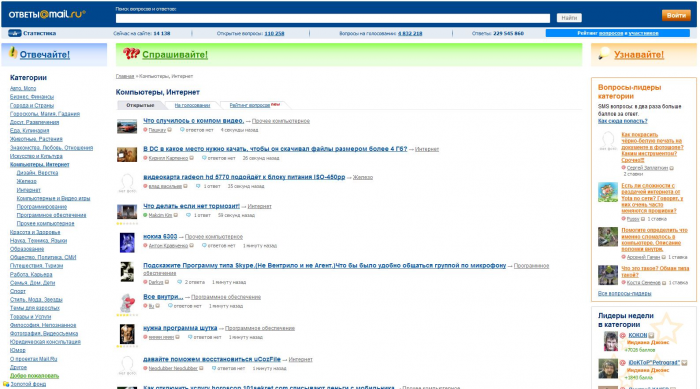This screenshot has height=389, width=700.
Task: Open question нужна программа шутка
Action: coord(180,328)
